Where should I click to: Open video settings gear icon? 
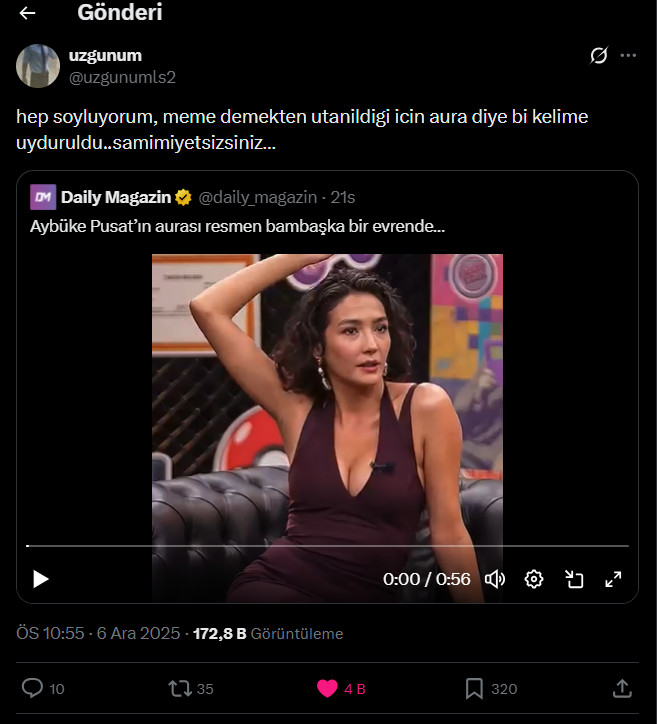(534, 579)
